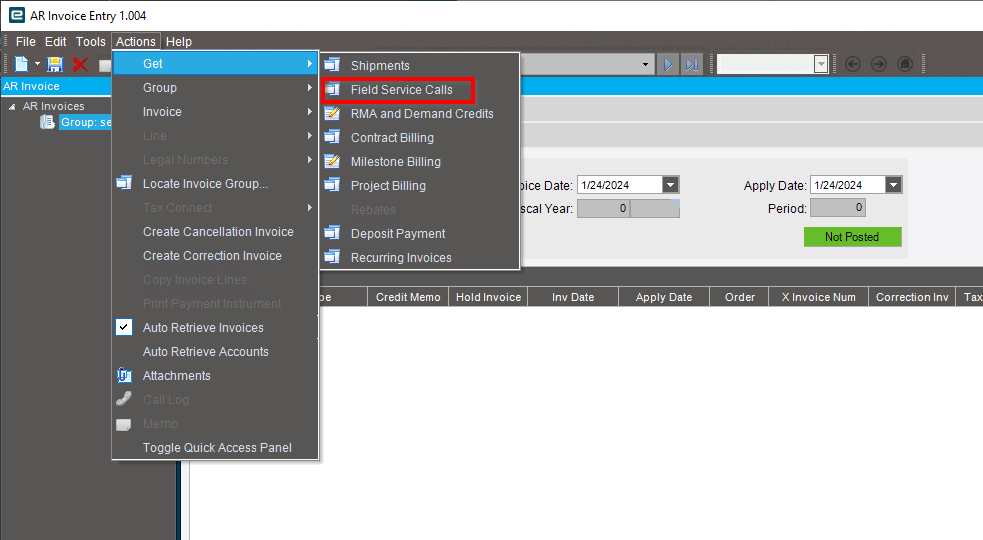The height and width of the screenshot is (540, 983).
Task: Click the red Delete X icon
Action: [80, 64]
